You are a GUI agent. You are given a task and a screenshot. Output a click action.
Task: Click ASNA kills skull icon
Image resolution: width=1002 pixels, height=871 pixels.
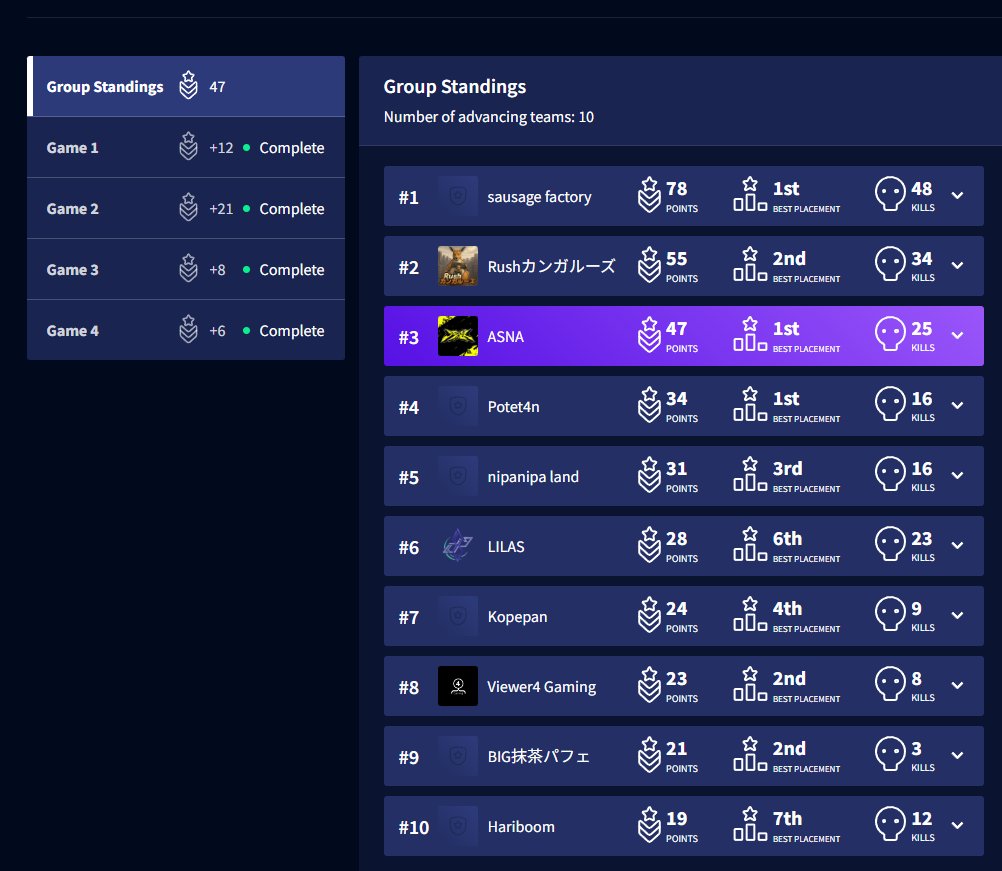[890, 334]
